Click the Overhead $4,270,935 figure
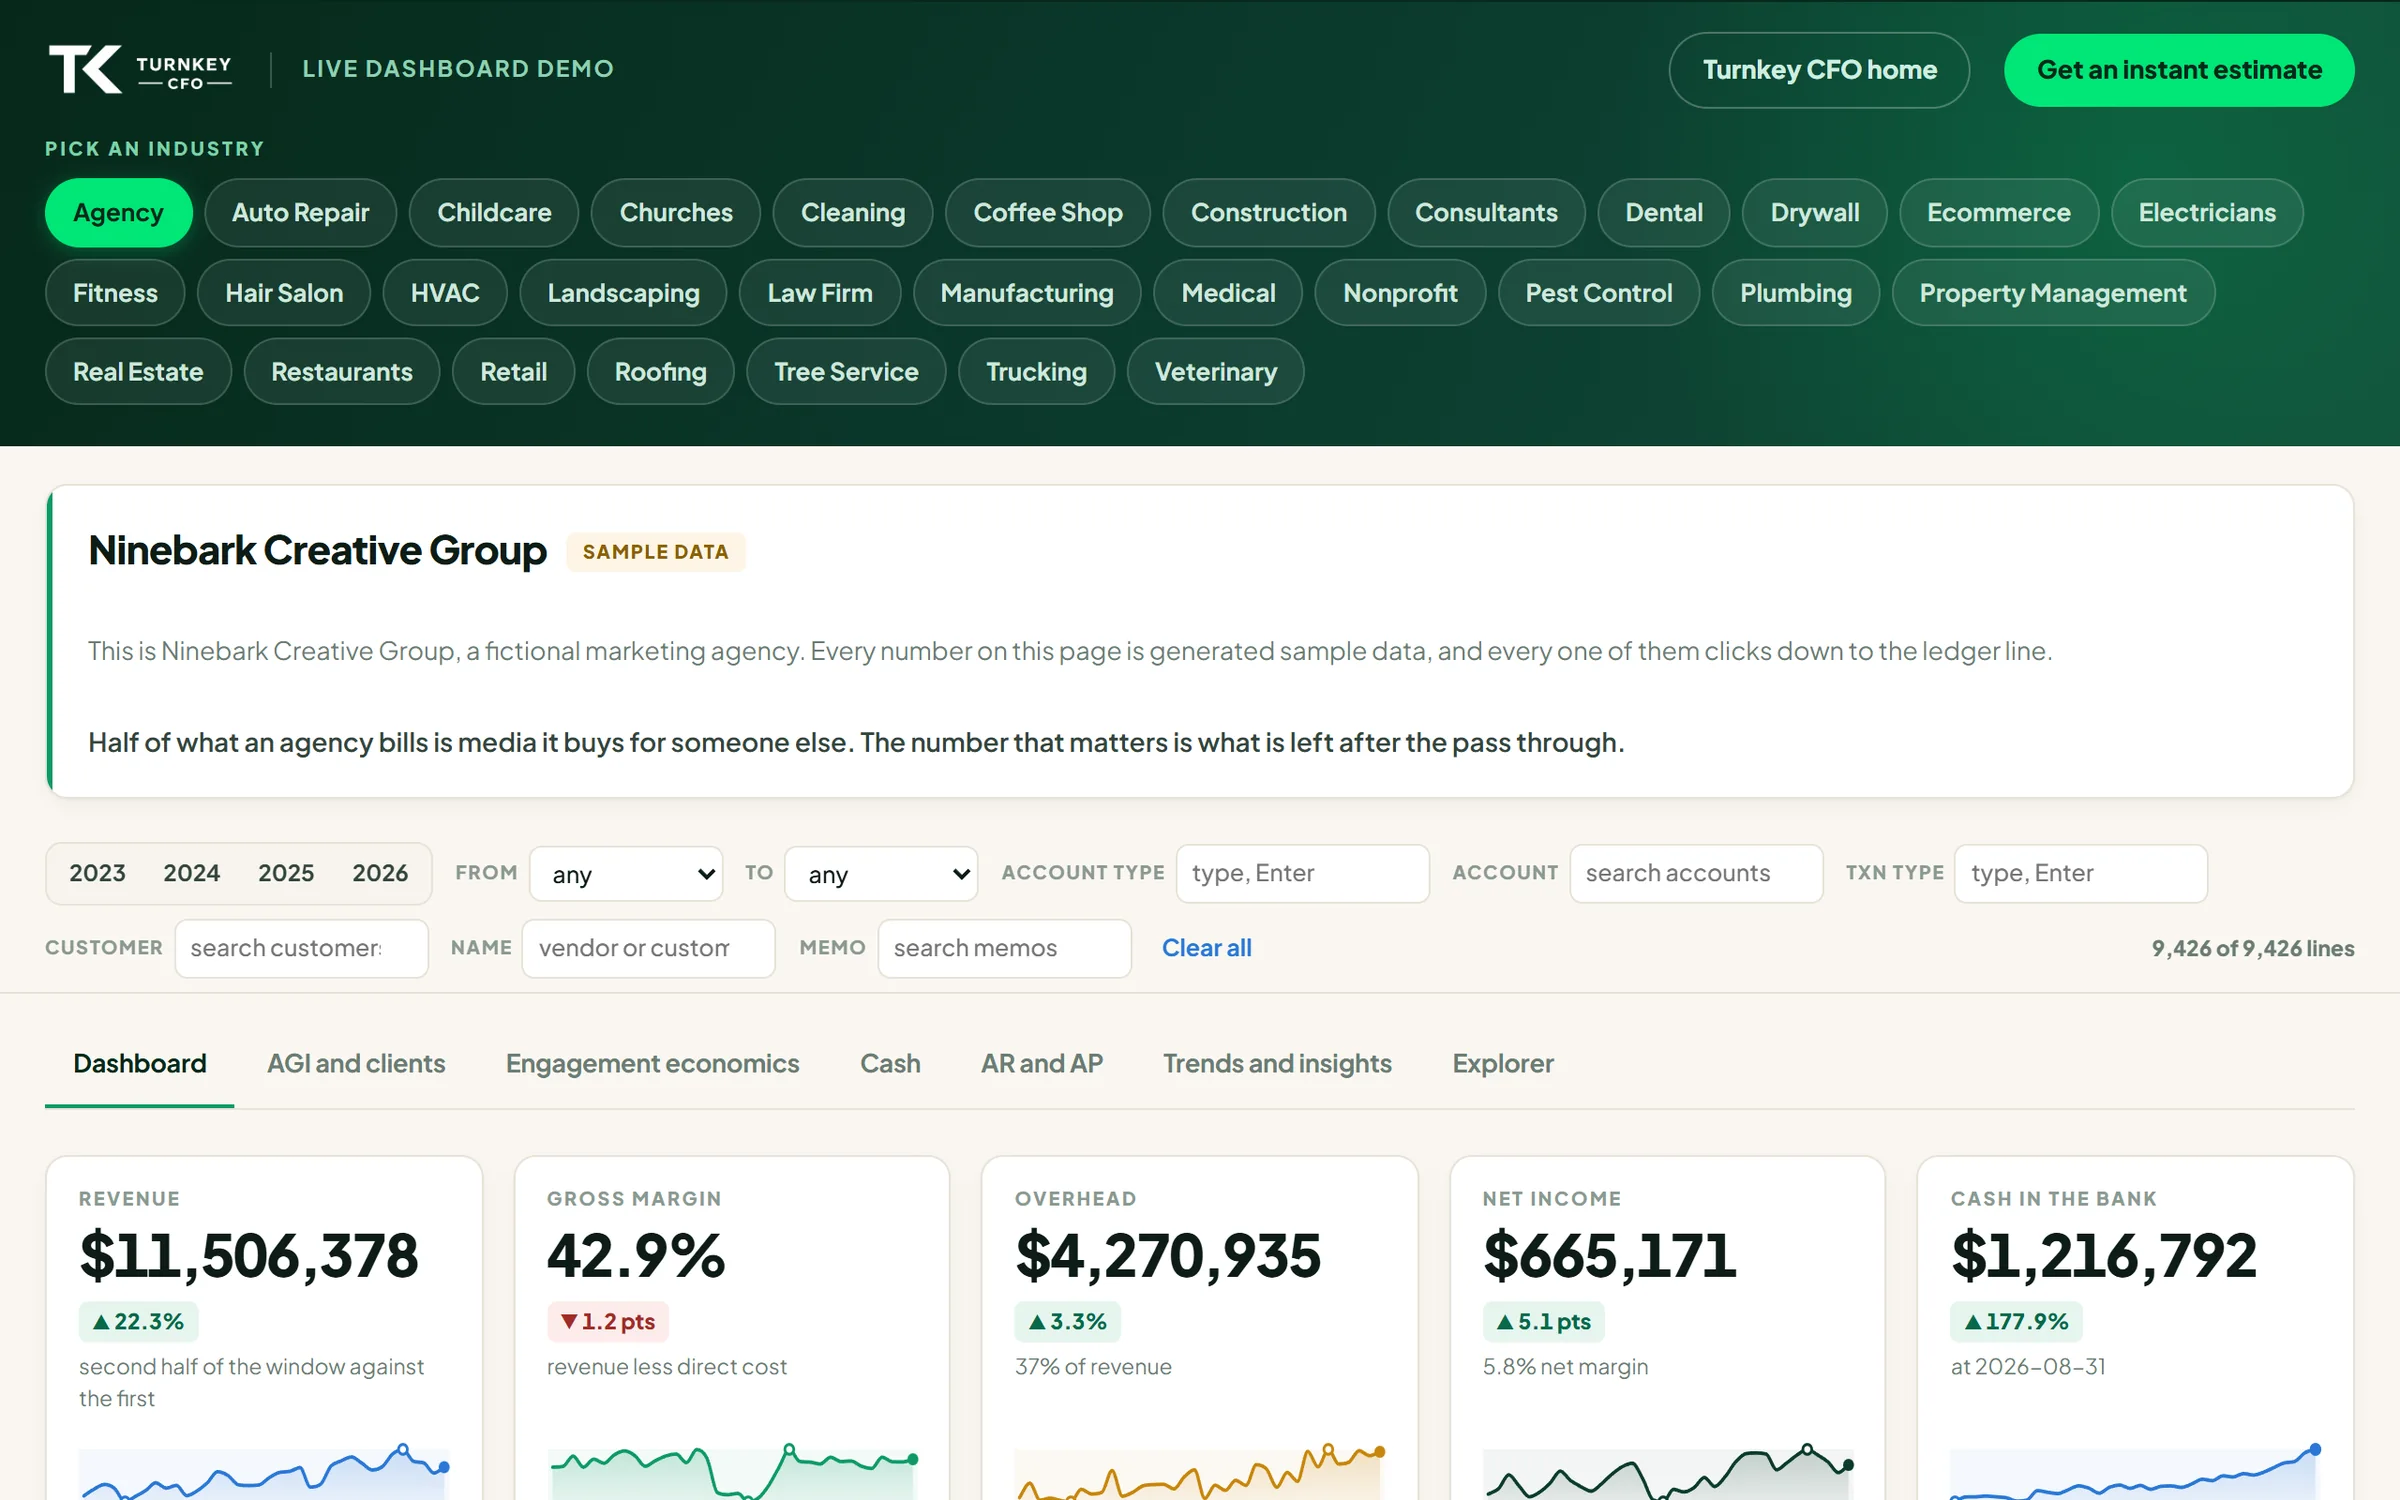The image size is (2400, 1500). pos(1168,1256)
